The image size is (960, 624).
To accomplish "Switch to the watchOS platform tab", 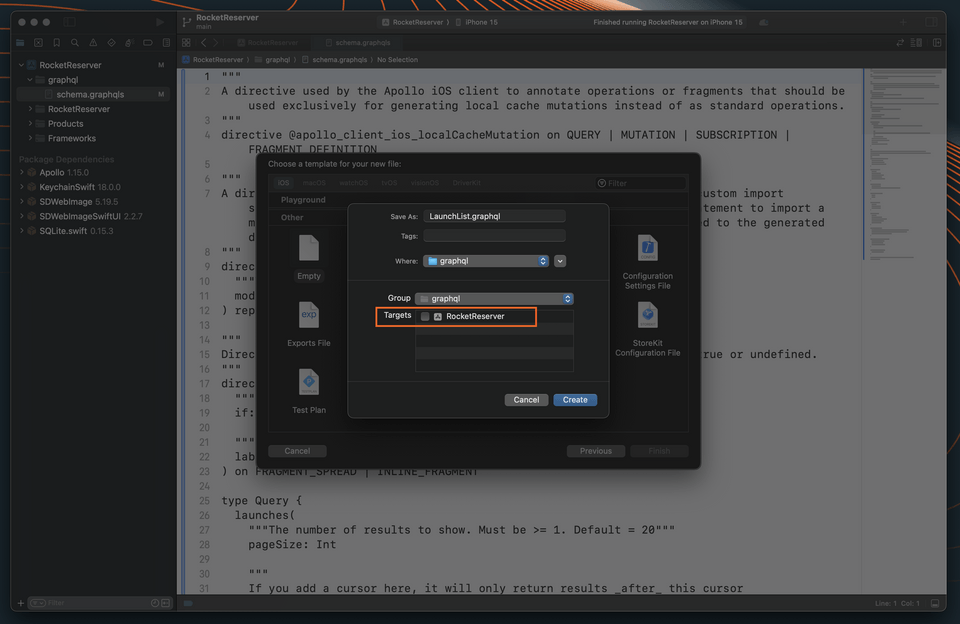I will point(353,183).
